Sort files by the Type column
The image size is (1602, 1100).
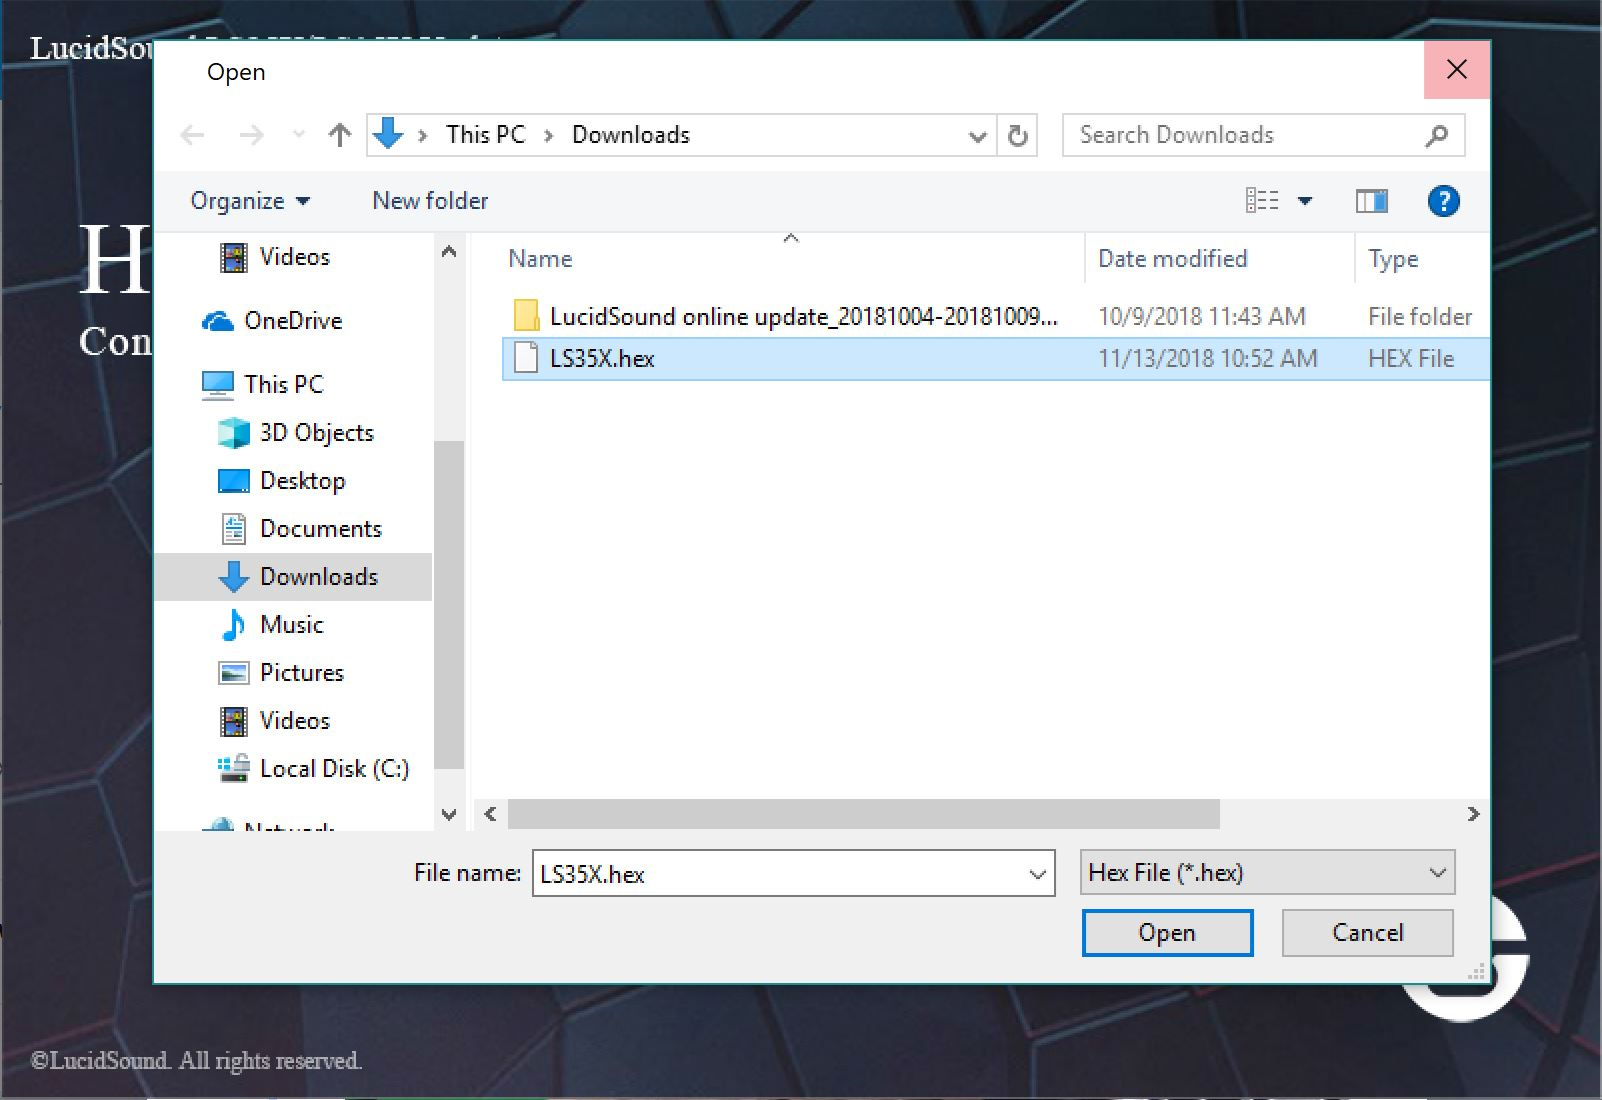(x=1393, y=259)
